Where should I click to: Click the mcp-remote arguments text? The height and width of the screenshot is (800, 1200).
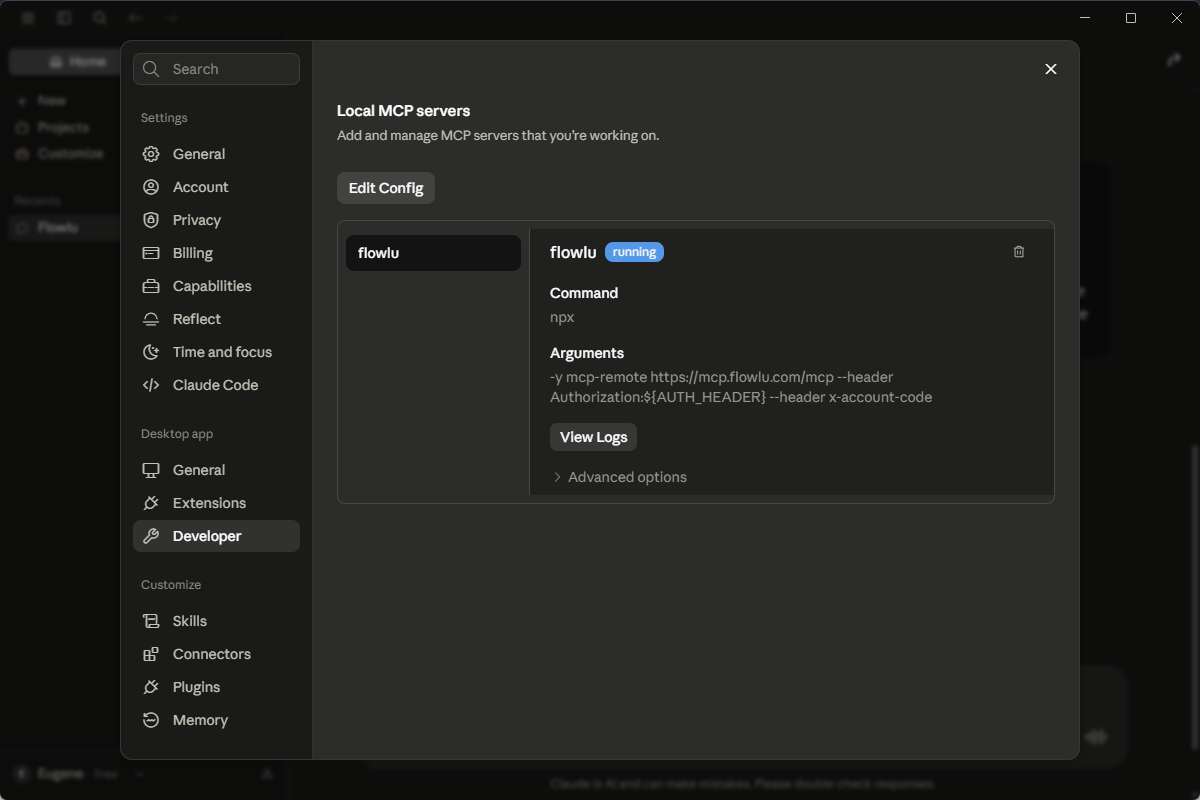741,387
